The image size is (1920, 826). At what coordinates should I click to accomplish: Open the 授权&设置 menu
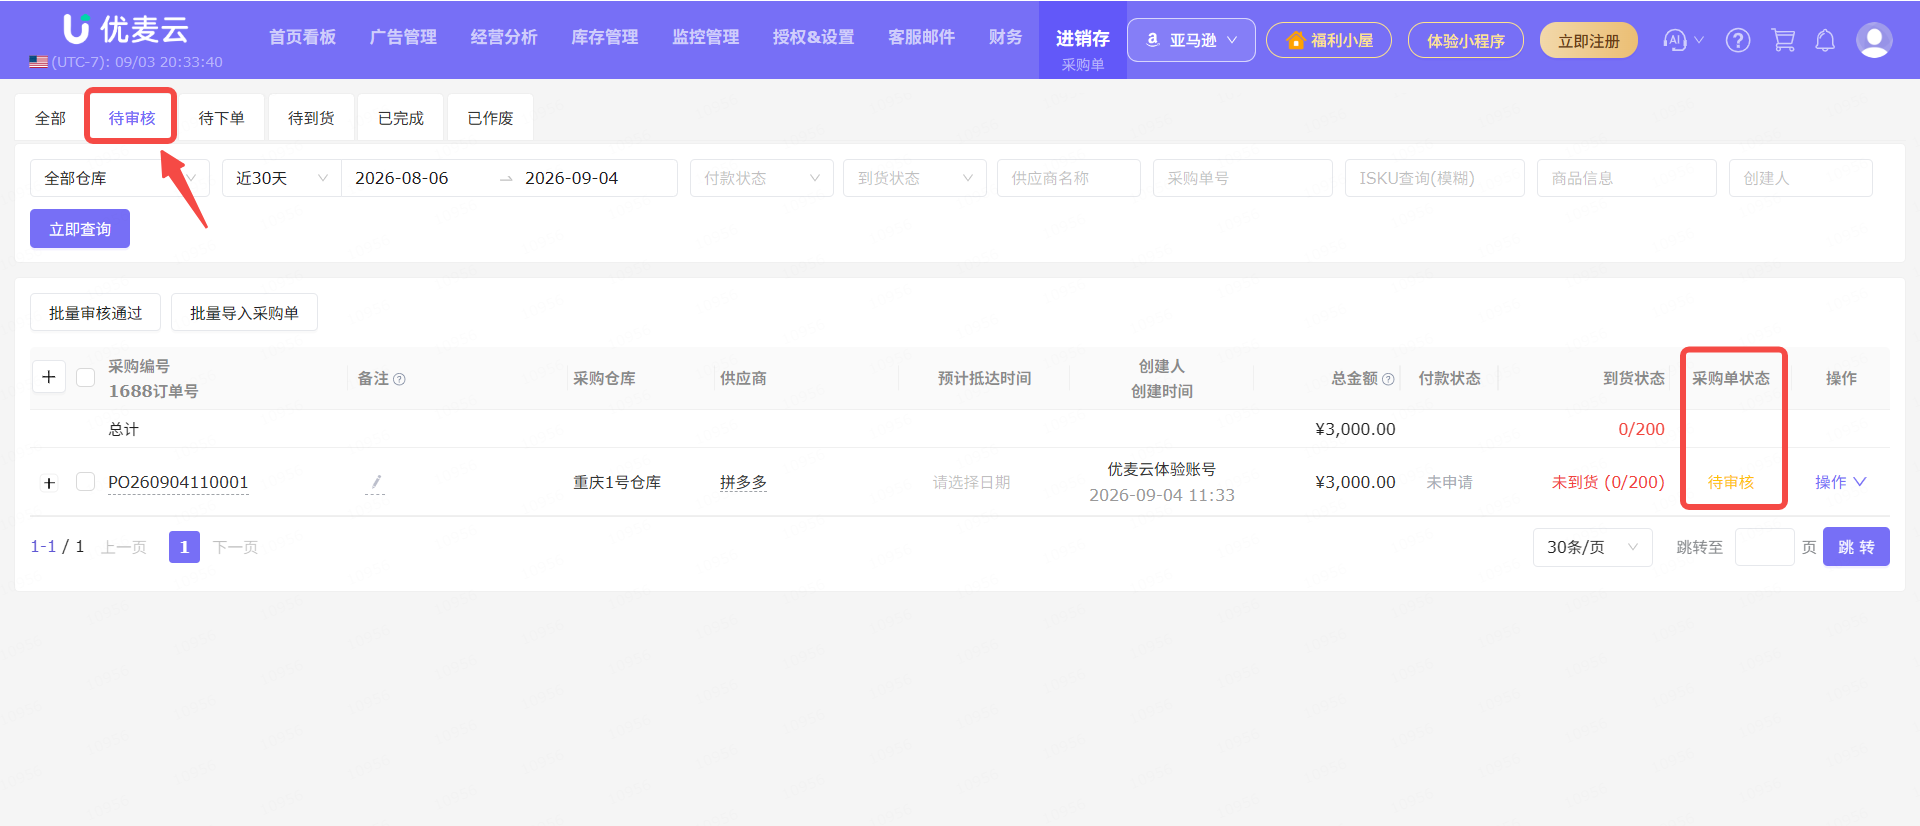coord(813,37)
